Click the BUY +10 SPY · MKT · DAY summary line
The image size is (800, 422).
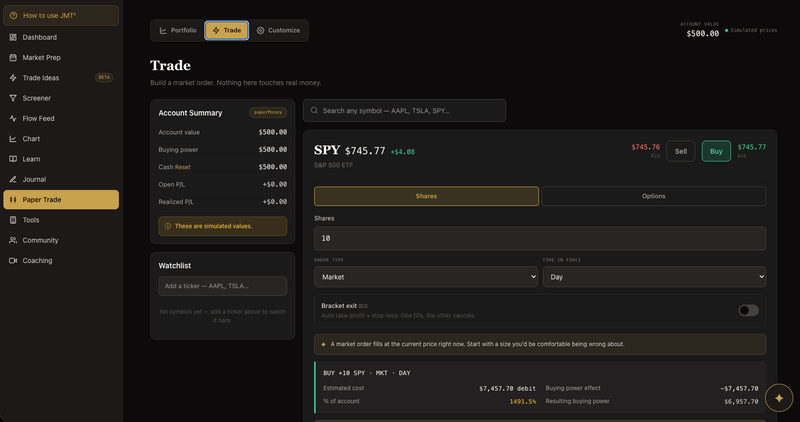pos(367,373)
